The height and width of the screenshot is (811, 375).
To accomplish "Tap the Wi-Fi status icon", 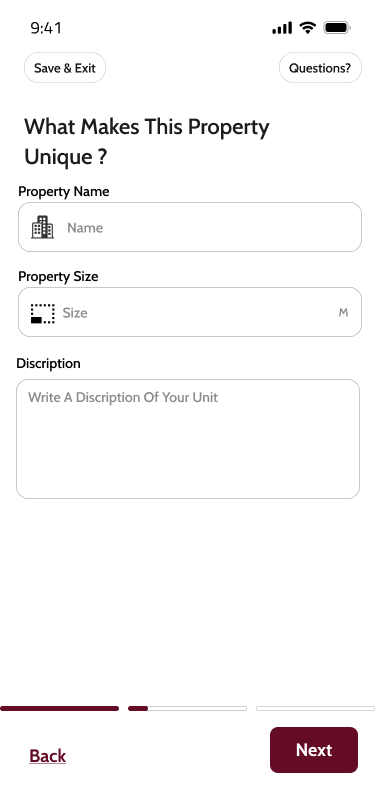I will [308, 27].
